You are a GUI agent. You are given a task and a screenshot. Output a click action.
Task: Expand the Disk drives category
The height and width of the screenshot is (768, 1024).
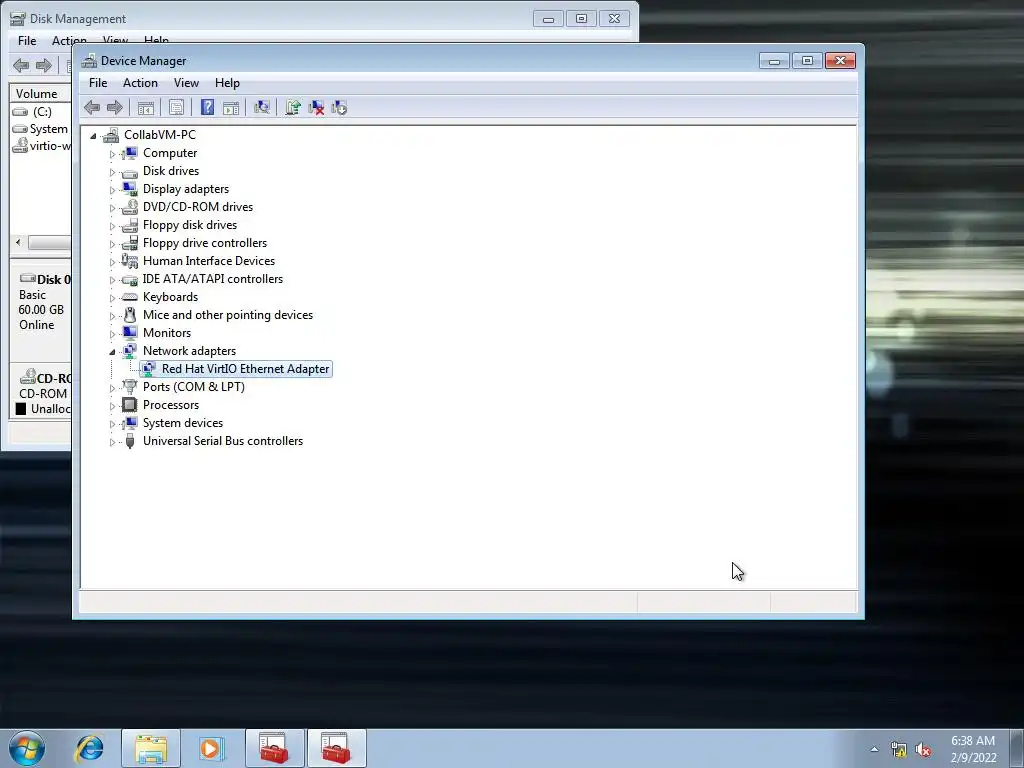tap(112, 172)
